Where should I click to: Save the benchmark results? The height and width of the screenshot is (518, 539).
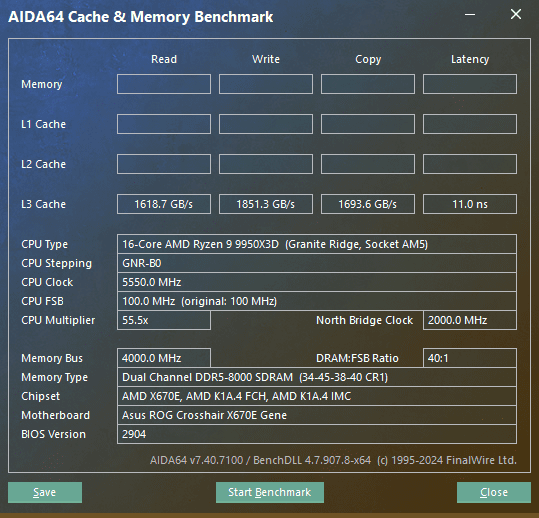click(45, 492)
